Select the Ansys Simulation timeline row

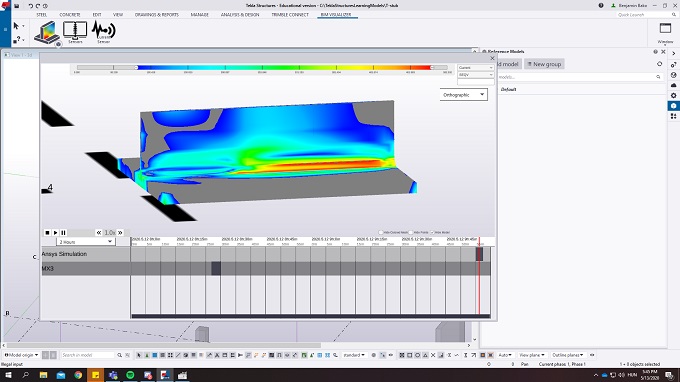(266, 254)
